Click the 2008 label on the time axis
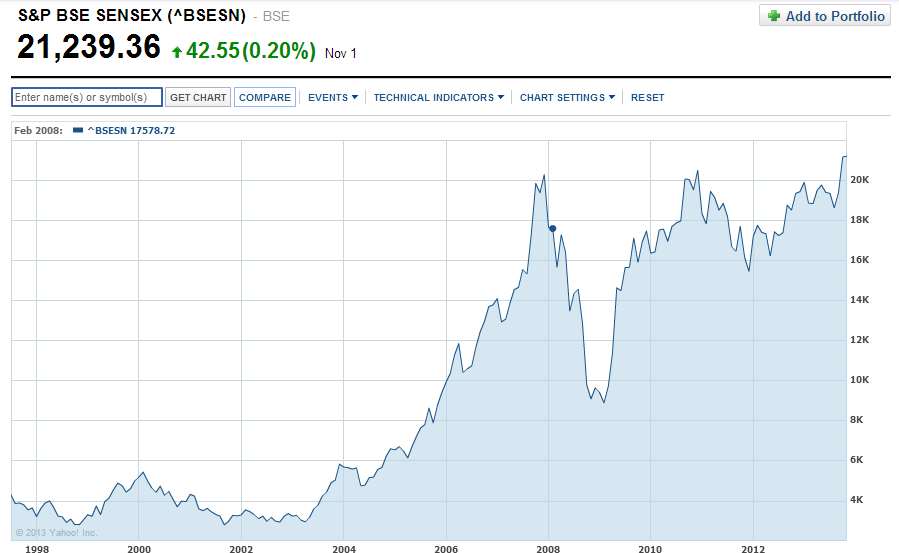The height and width of the screenshot is (553, 899). (x=548, y=549)
